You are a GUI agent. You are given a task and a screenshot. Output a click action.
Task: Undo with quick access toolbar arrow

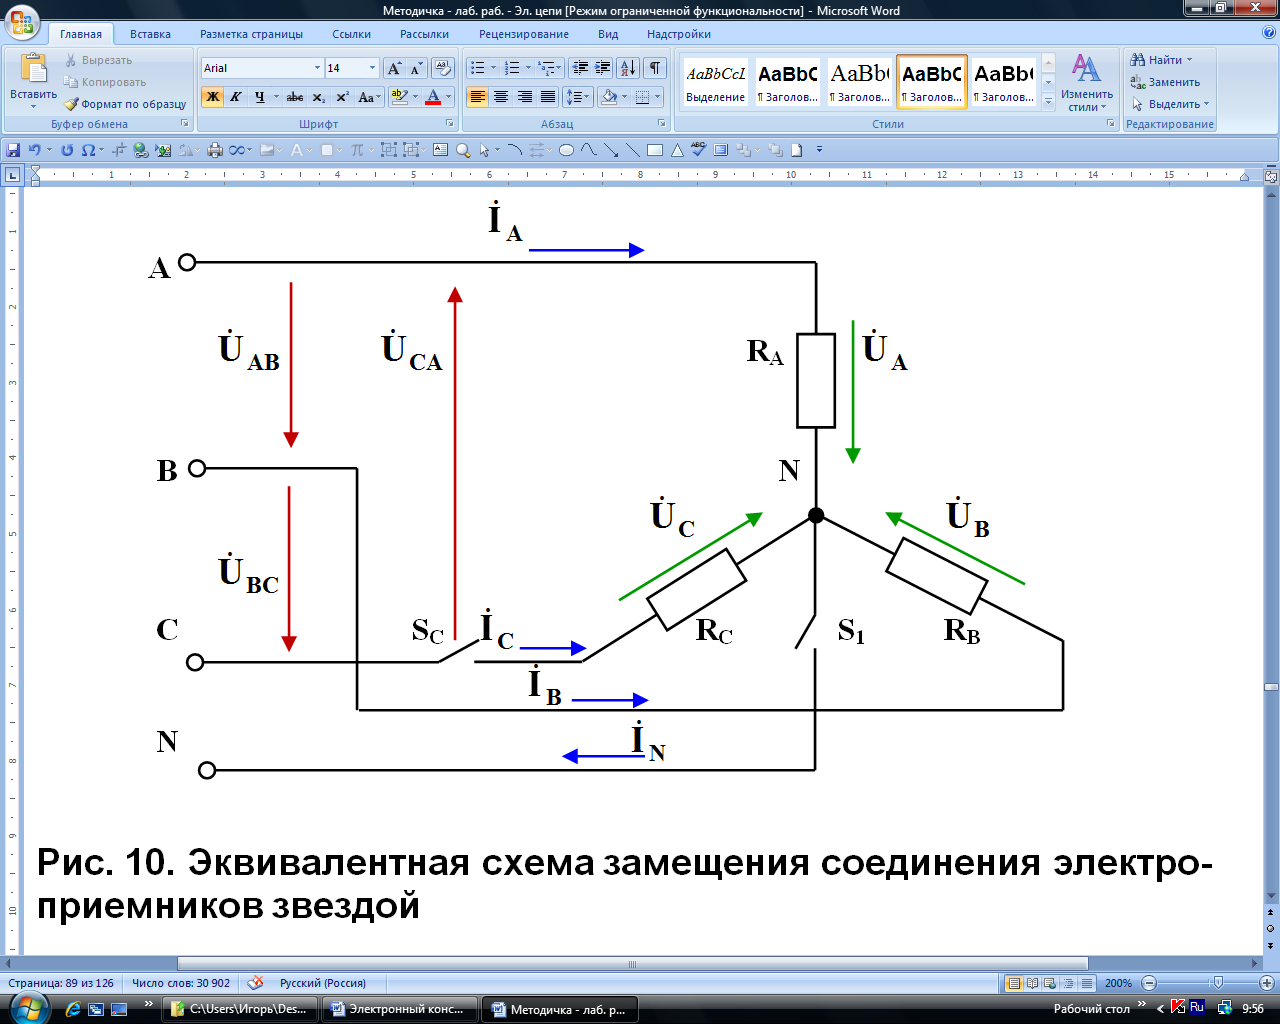point(34,150)
